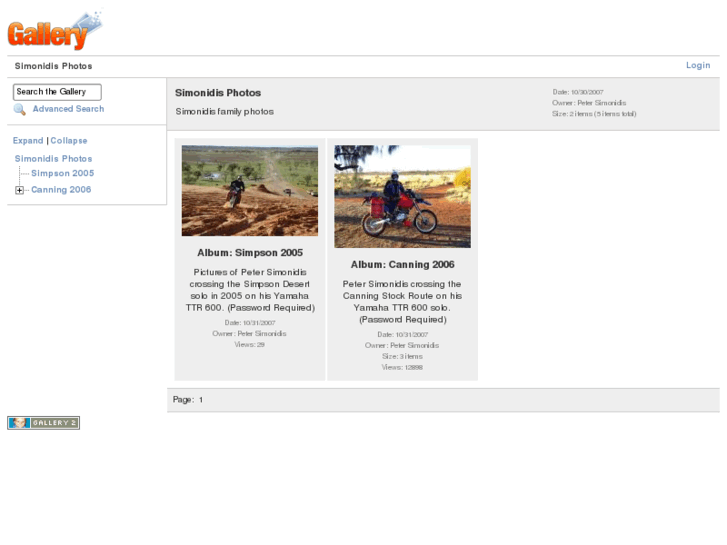Open the Advanced Search link
Screen dimensions: 727x545
68,109
